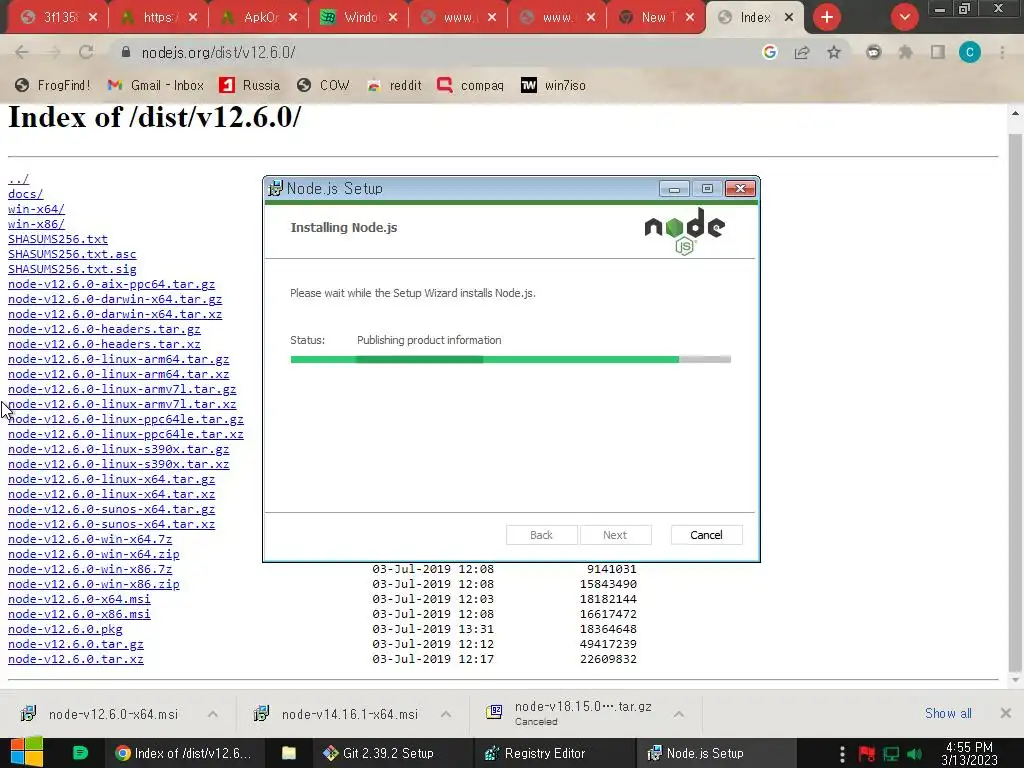This screenshot has width=1024, height=768.
Task: Open taskbar clock 4:55 PM
Action: click(x=970, y=754)
